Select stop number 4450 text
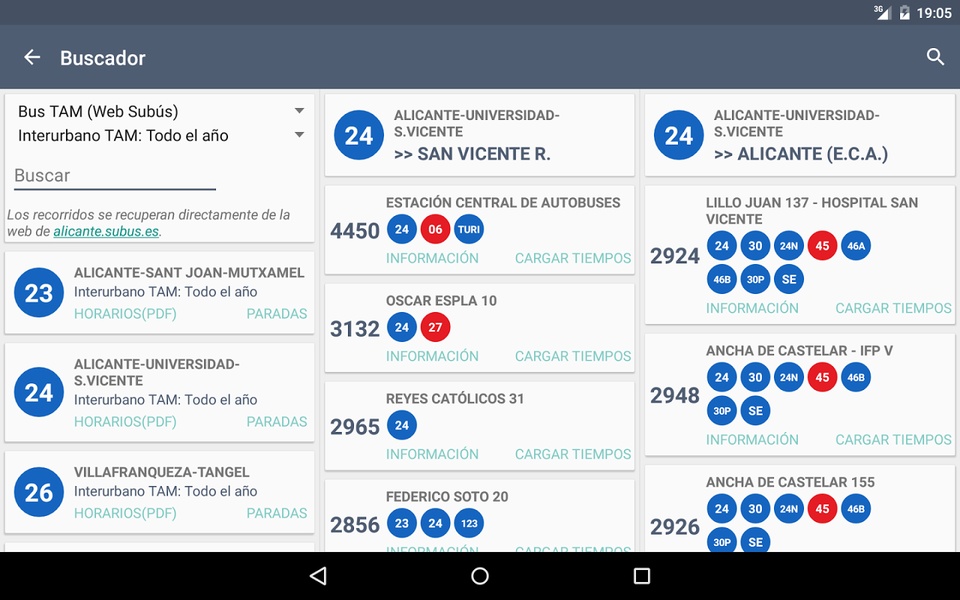This screenshot has height=600, width=960. pos(355,231)
